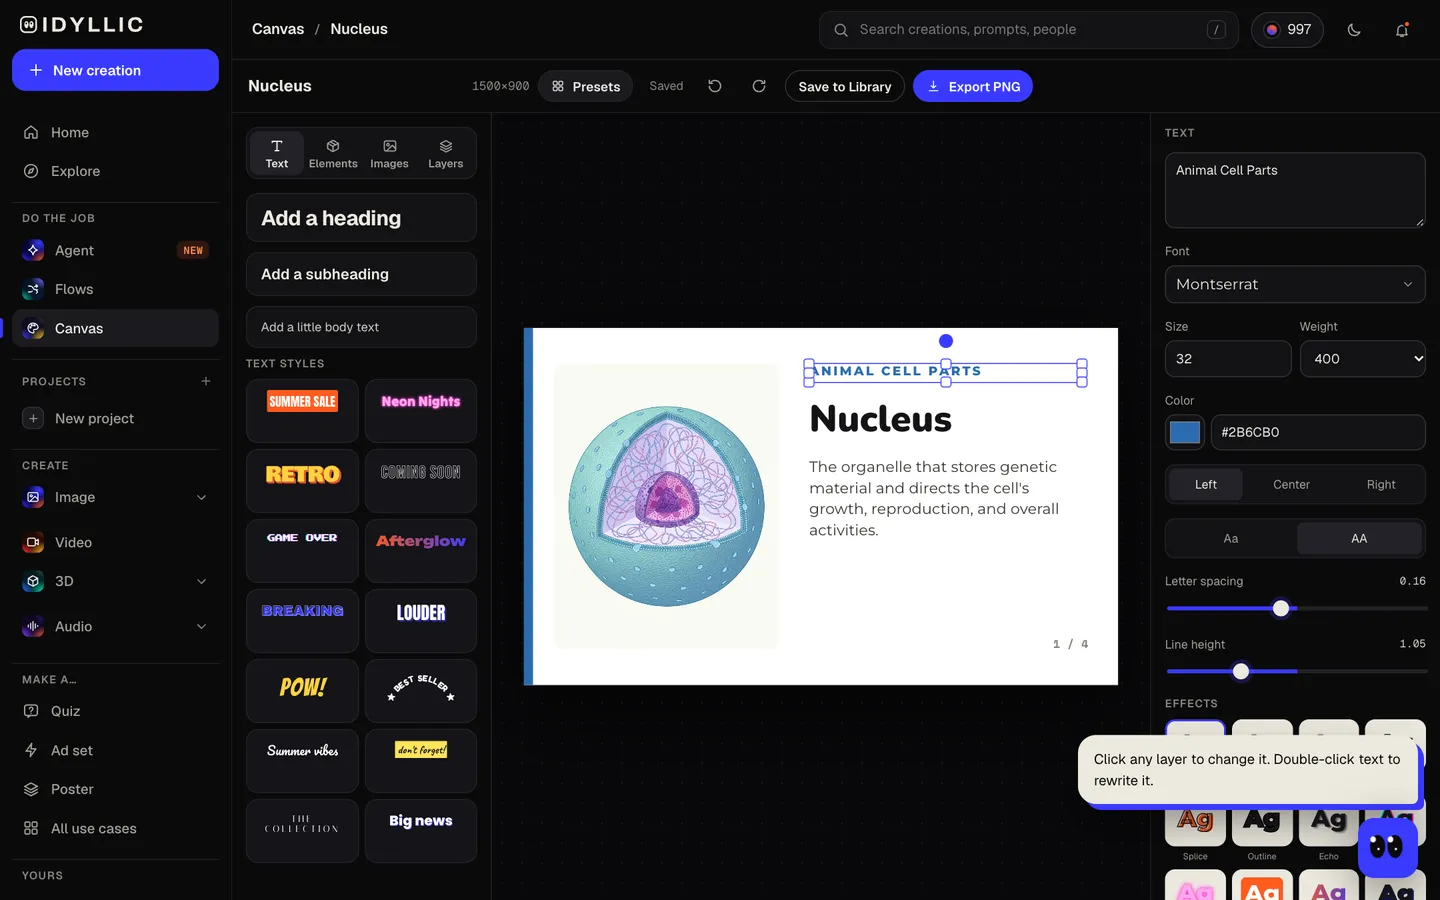Viewport: 1440px width, 900px height.
Task: Click the redo arrow icon
Action: point(759,86)
